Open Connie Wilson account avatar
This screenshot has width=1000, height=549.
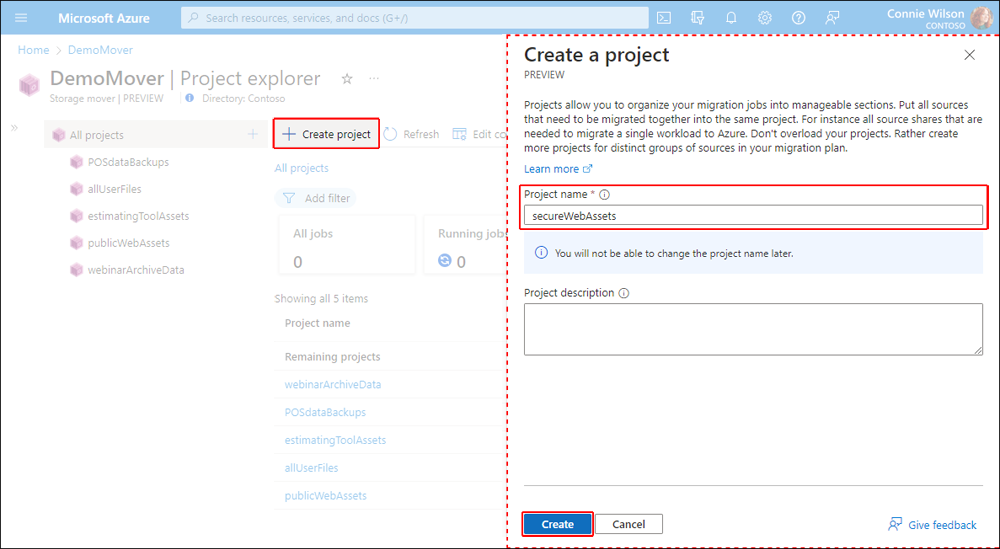click(x=982, y=18)
